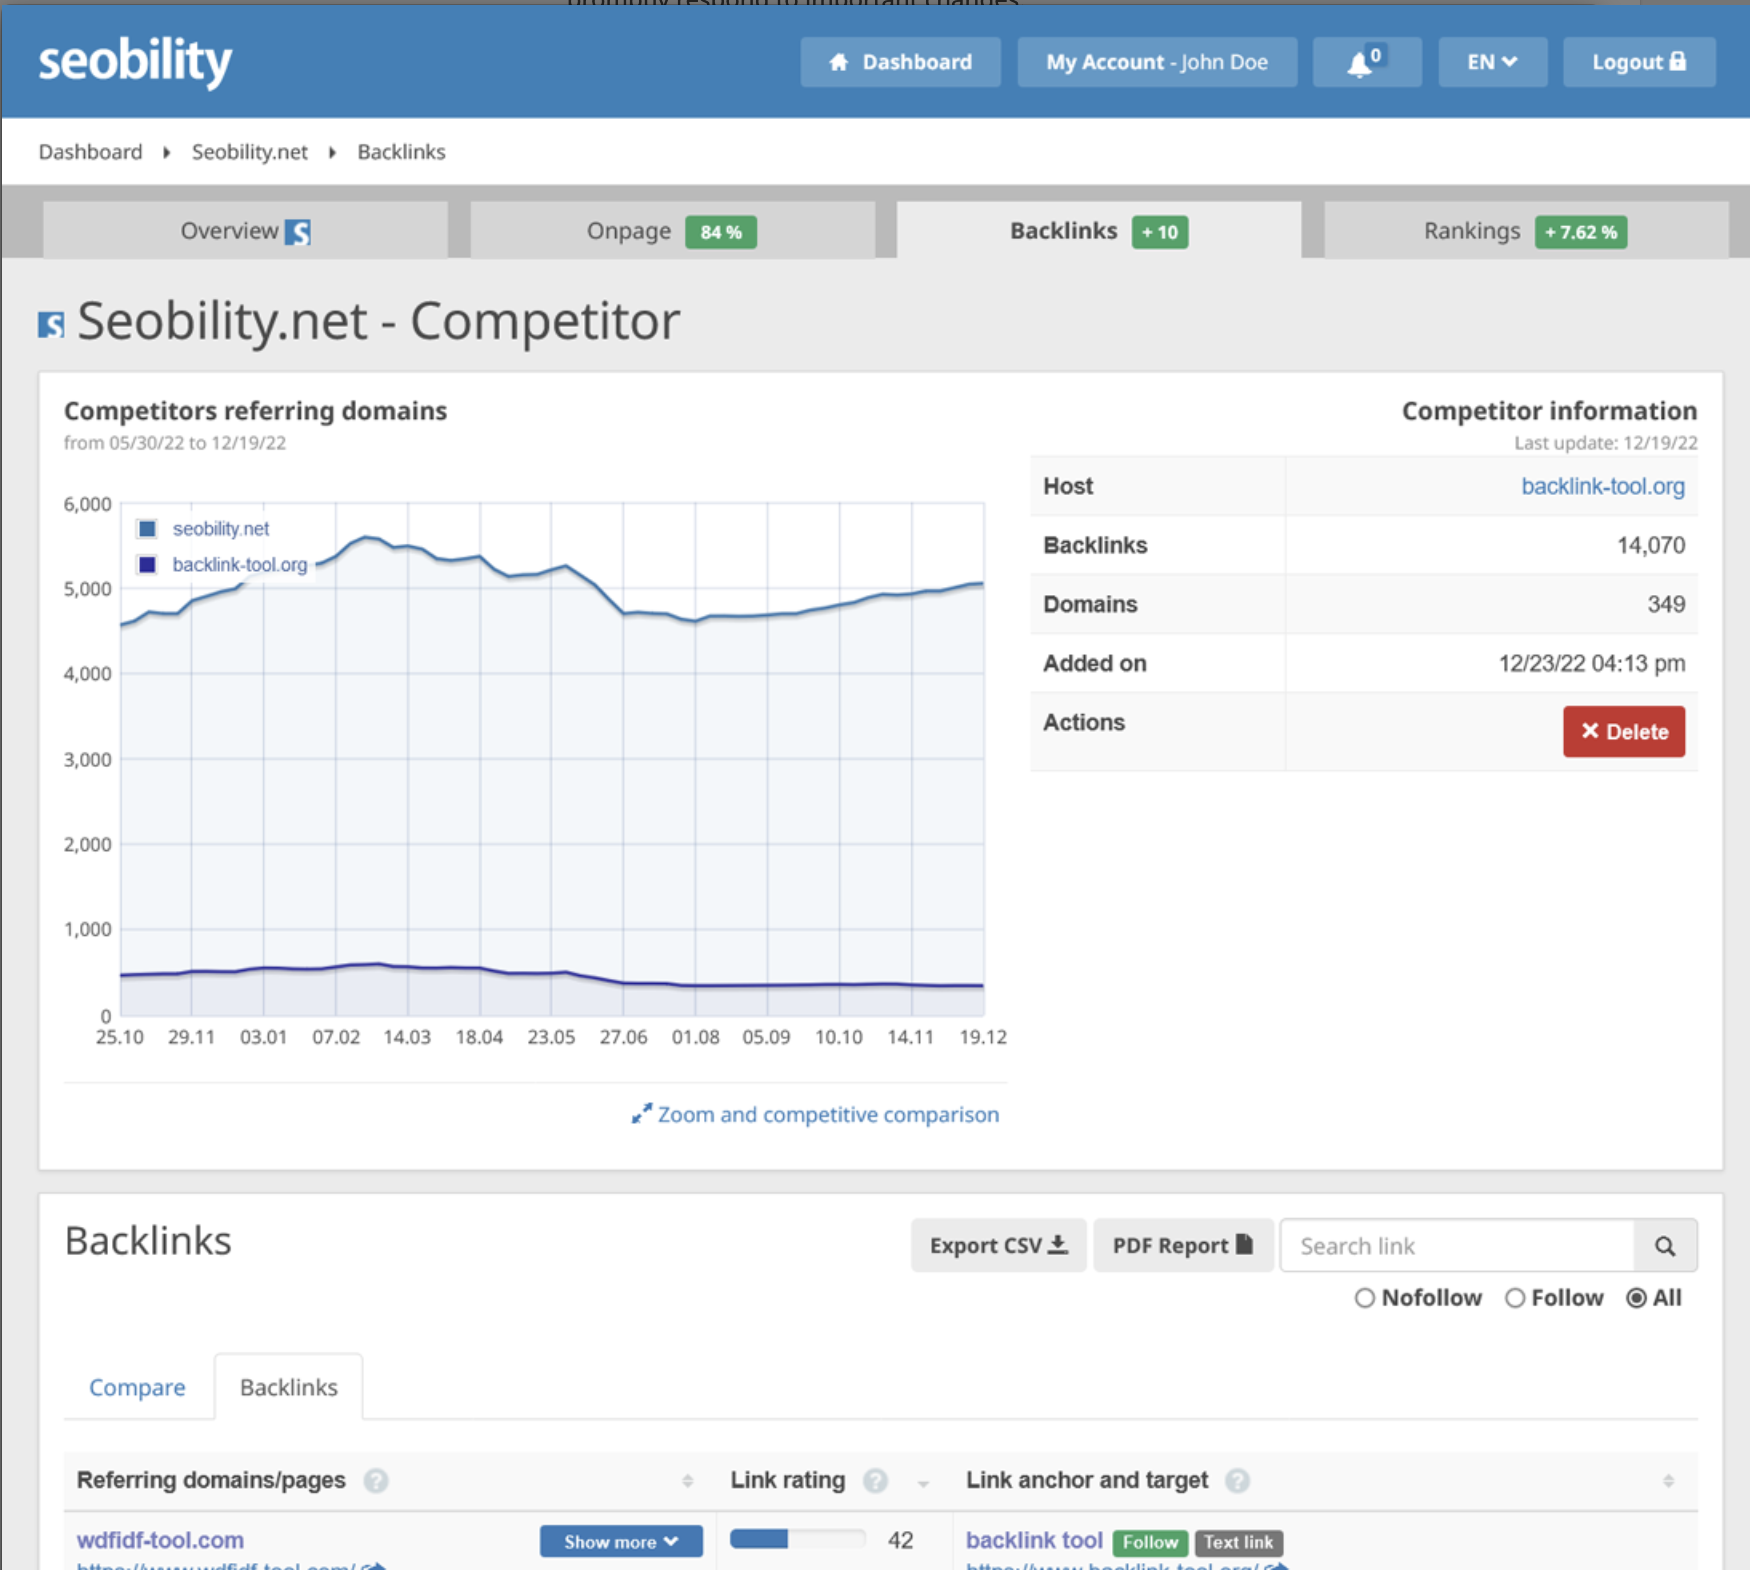Focus the Search link input field
The height and width of the screenshot is (1570, 1750).
point(1457,1246)
